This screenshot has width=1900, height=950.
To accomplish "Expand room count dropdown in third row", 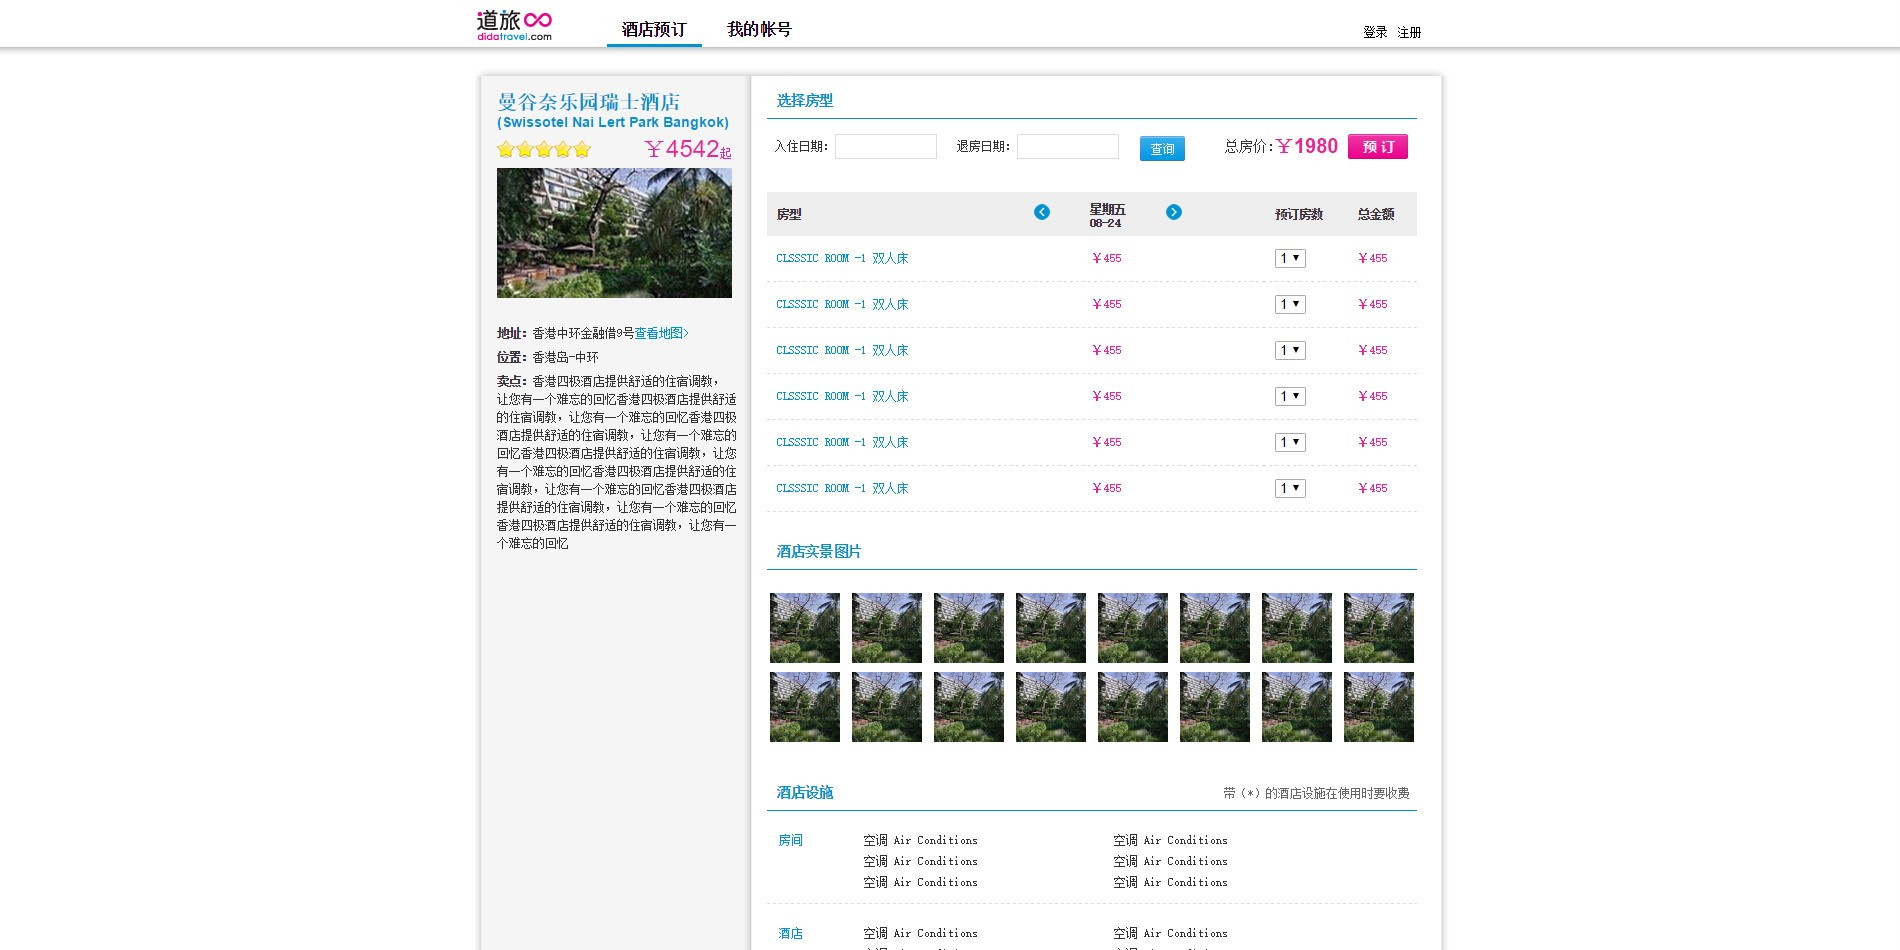I will coord(1290,350).
